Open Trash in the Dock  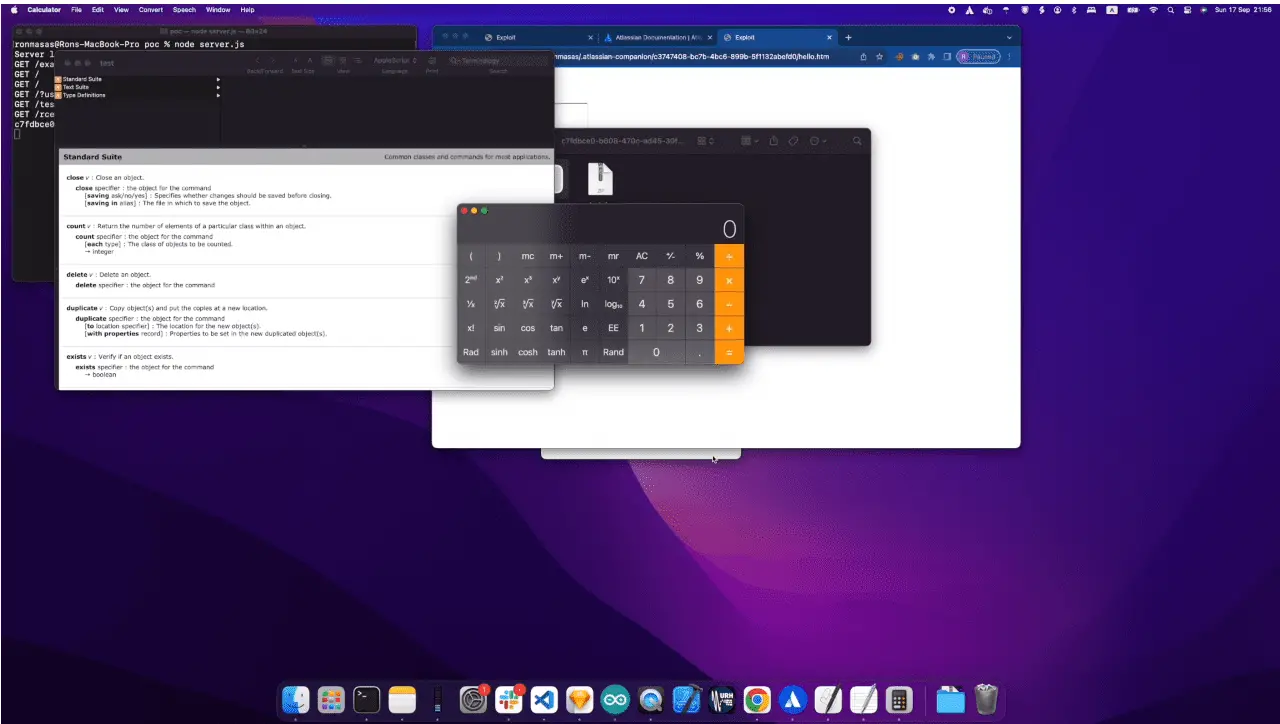[986, 700]
